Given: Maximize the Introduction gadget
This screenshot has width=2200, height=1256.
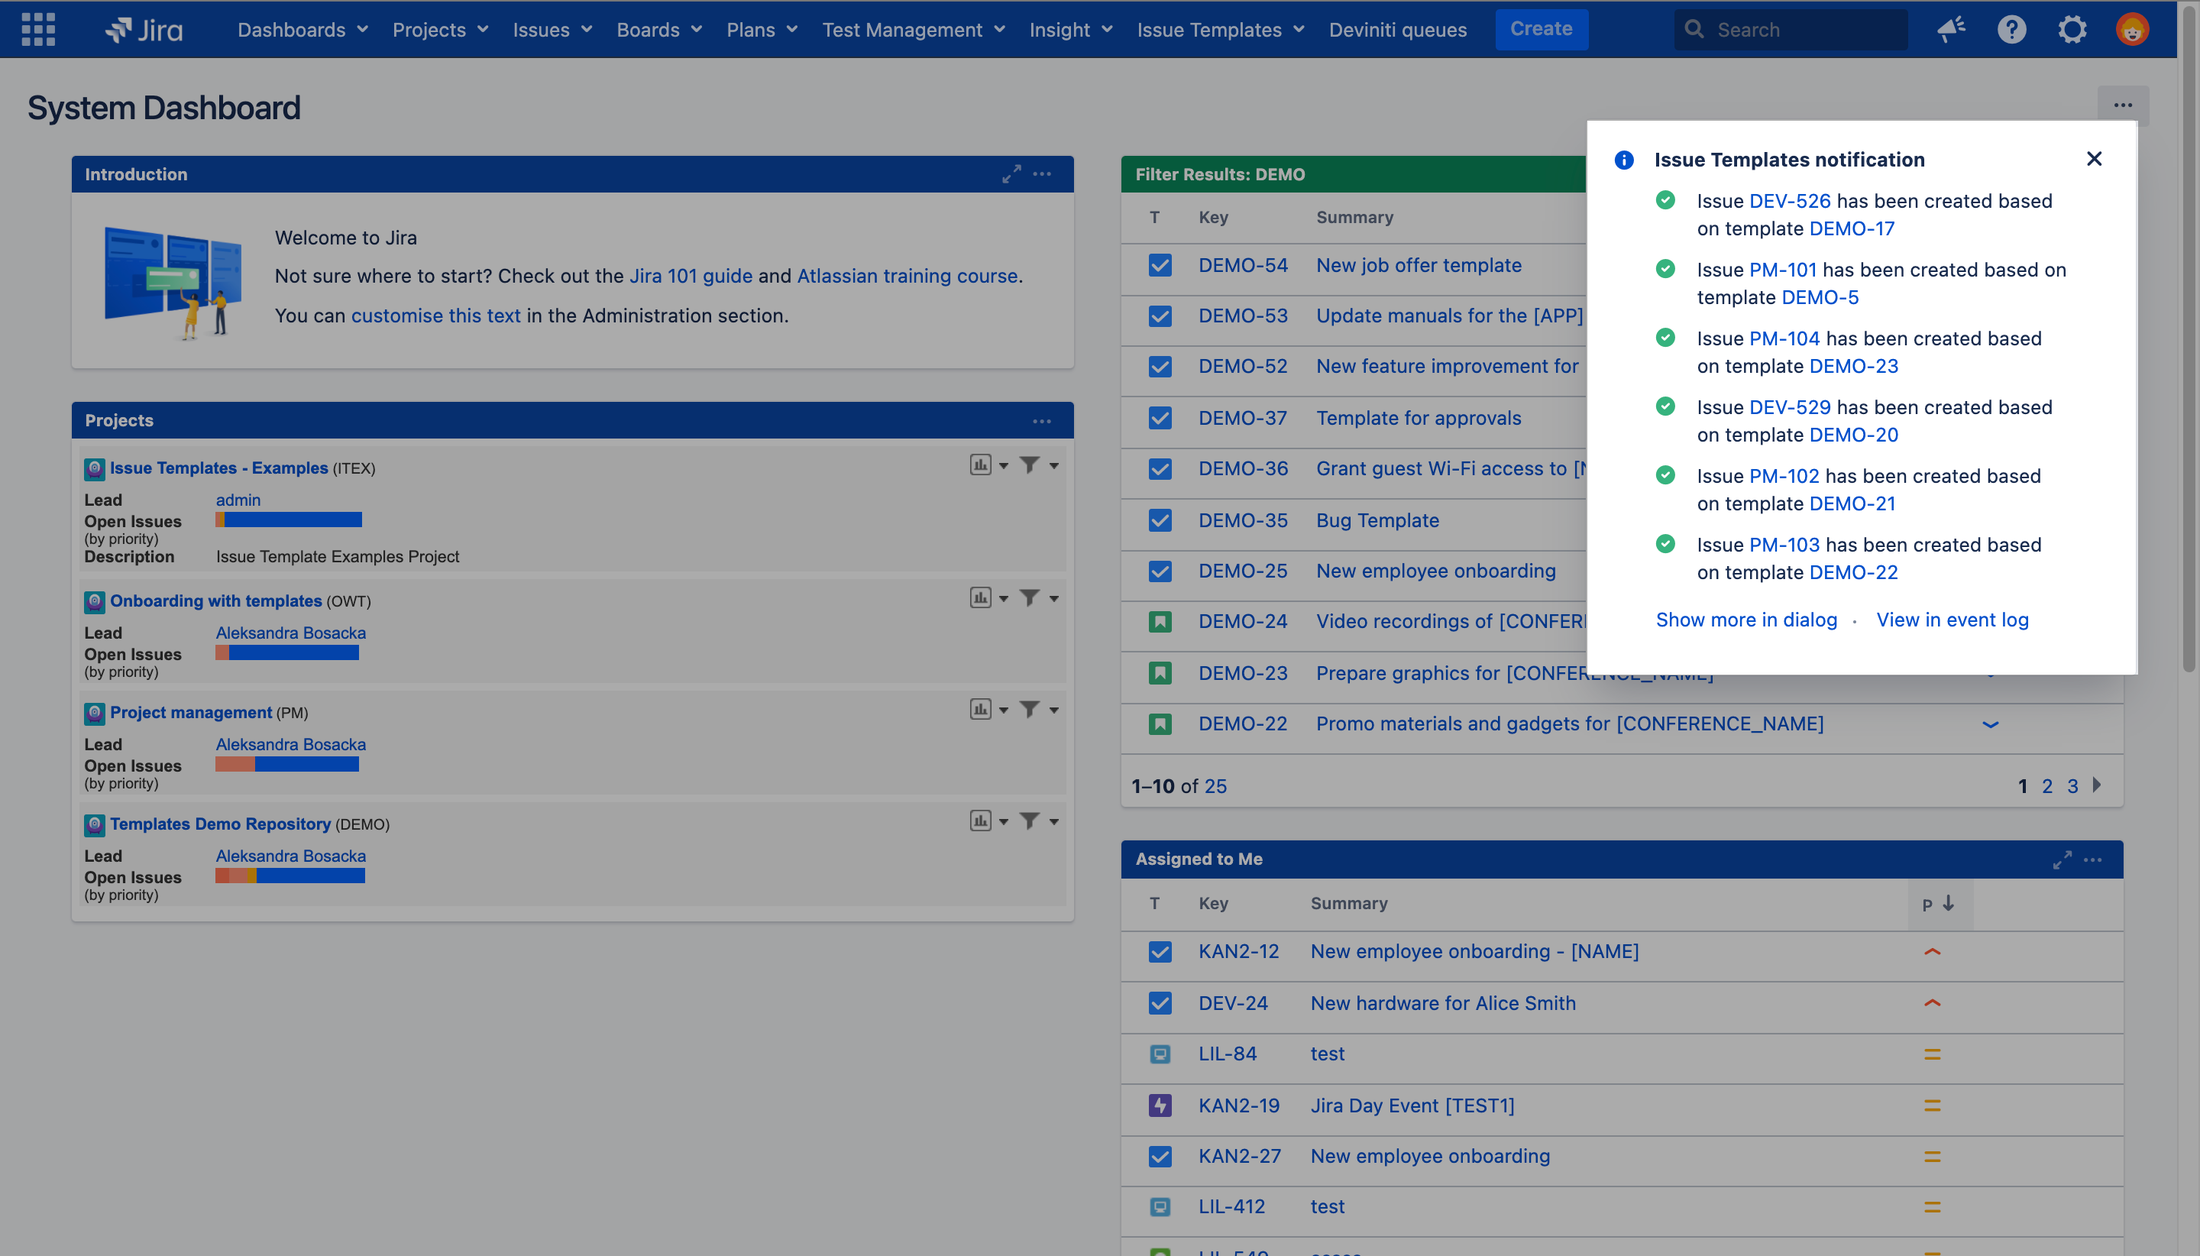Looking at the screenshot, I should (x=1011, y=174).
